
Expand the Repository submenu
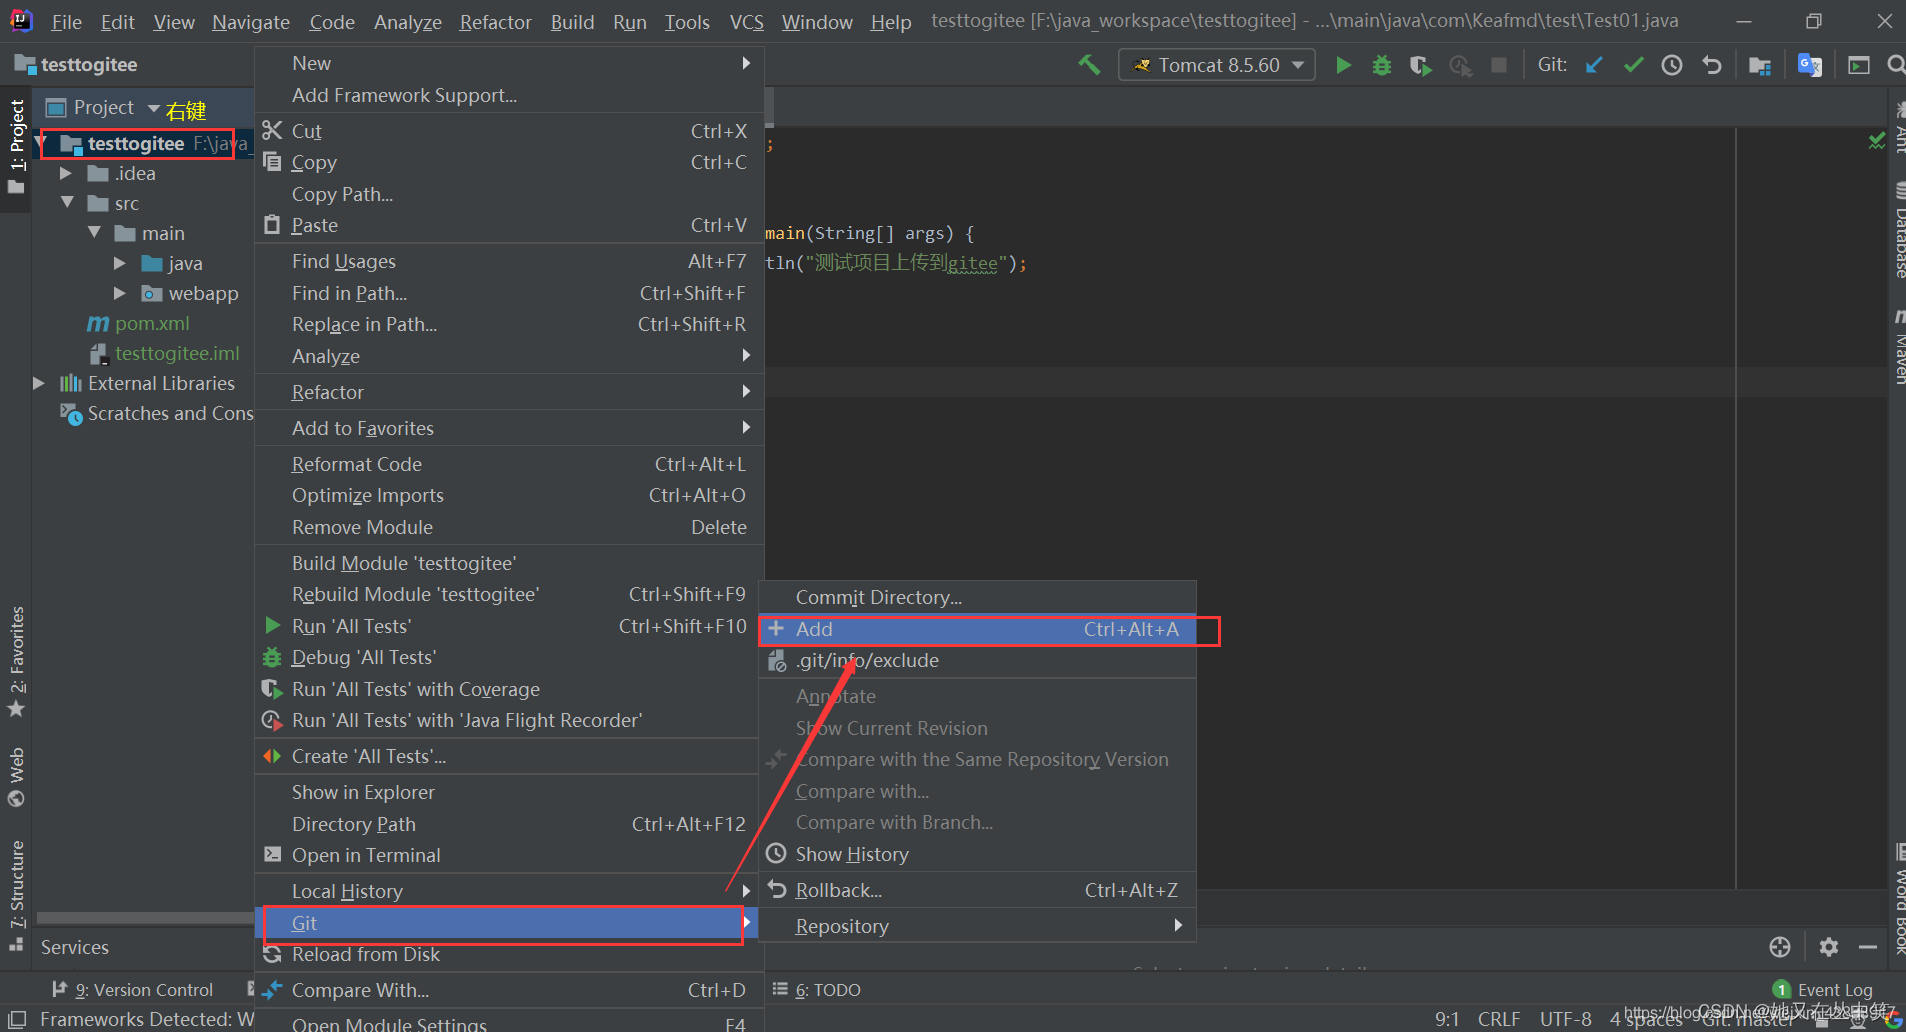(x=978, y=926)
